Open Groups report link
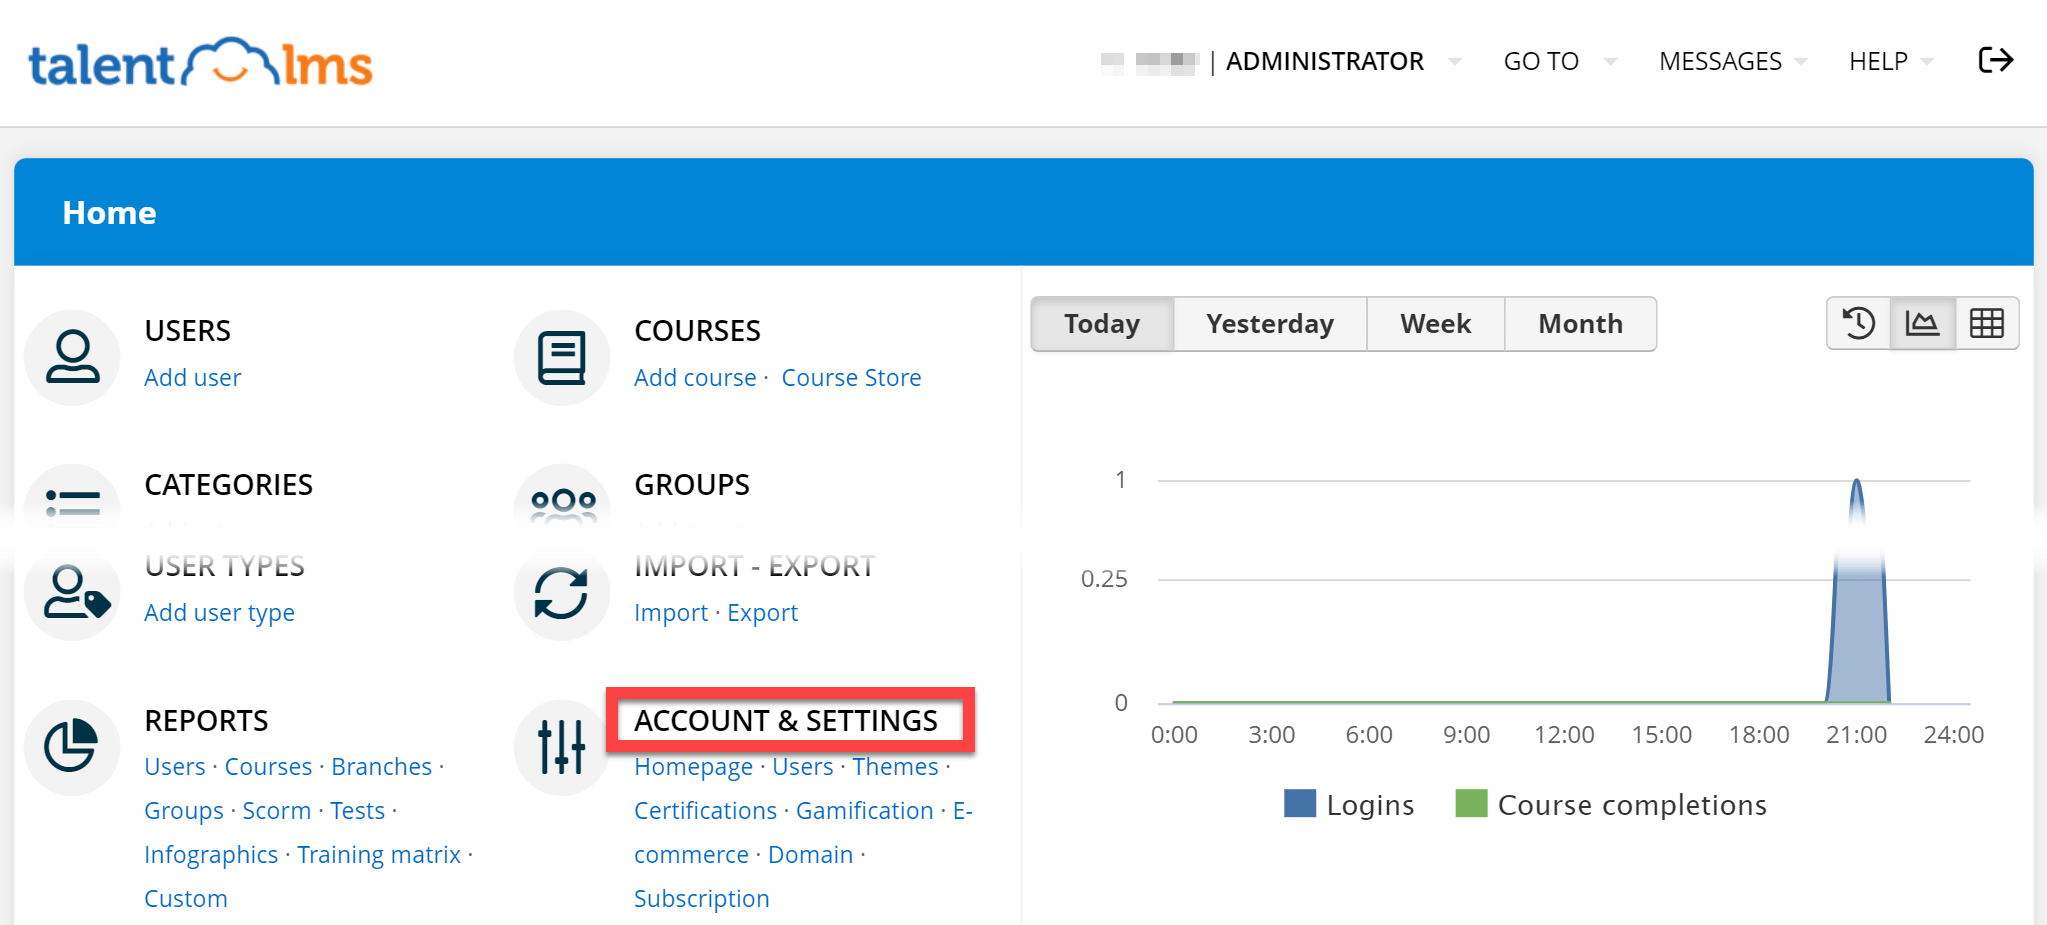 click(x=183, y=810)
